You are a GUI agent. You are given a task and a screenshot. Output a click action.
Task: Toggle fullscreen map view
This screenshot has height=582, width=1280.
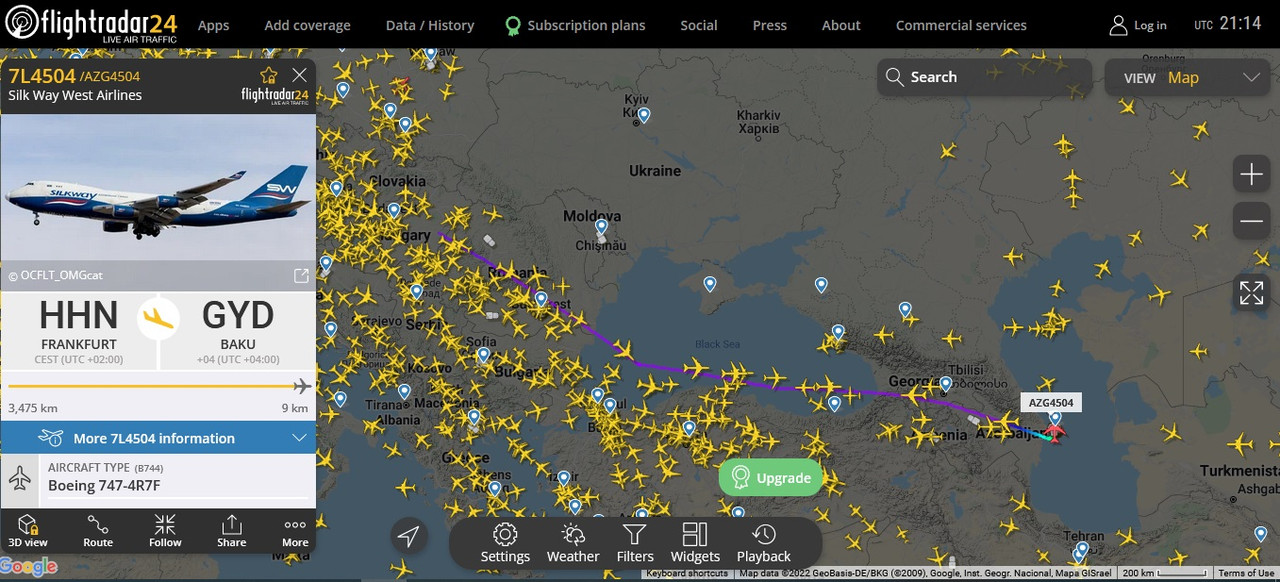[1251, 292]
